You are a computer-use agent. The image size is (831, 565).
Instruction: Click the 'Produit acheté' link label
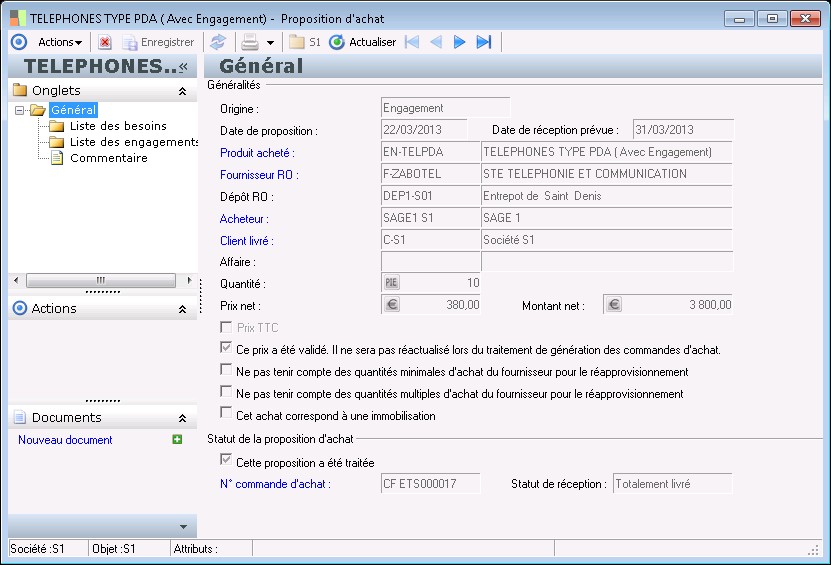257,153
